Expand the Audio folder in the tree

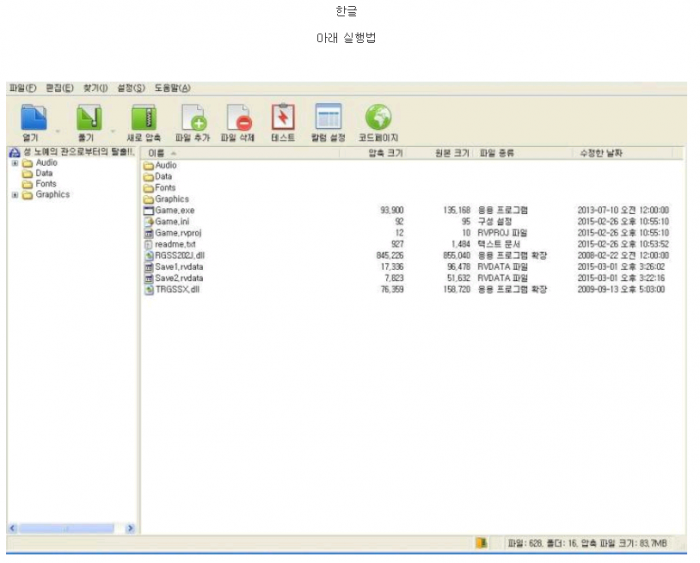(x=15, y=163)
